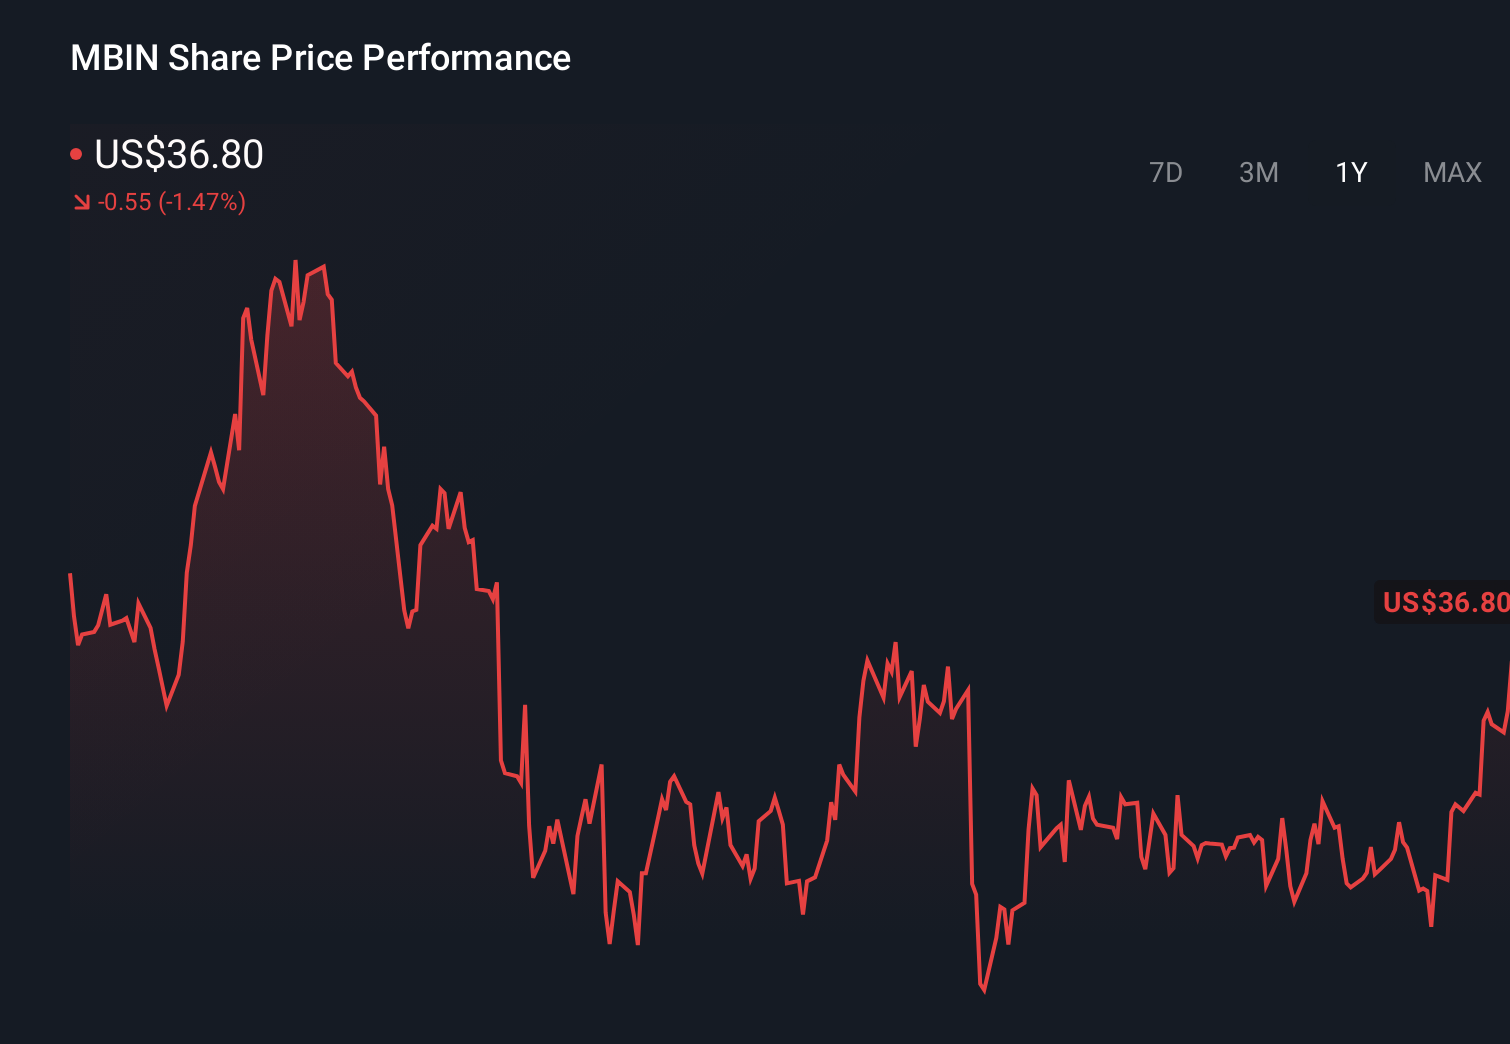Open the MAX historical view
Viewport: 1510px width, 1044px height.
click(x=1451, y=172)
